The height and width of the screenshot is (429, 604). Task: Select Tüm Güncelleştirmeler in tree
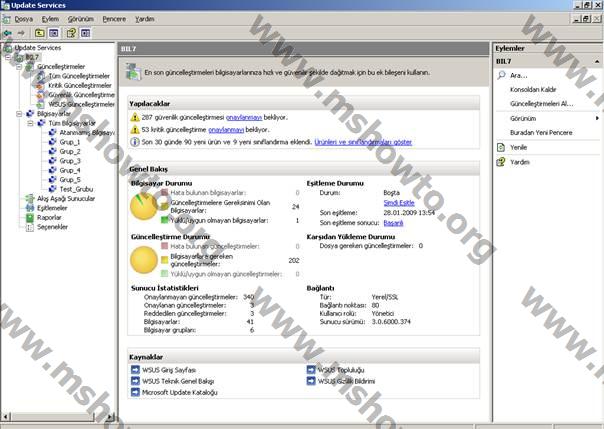click(79, 76)
